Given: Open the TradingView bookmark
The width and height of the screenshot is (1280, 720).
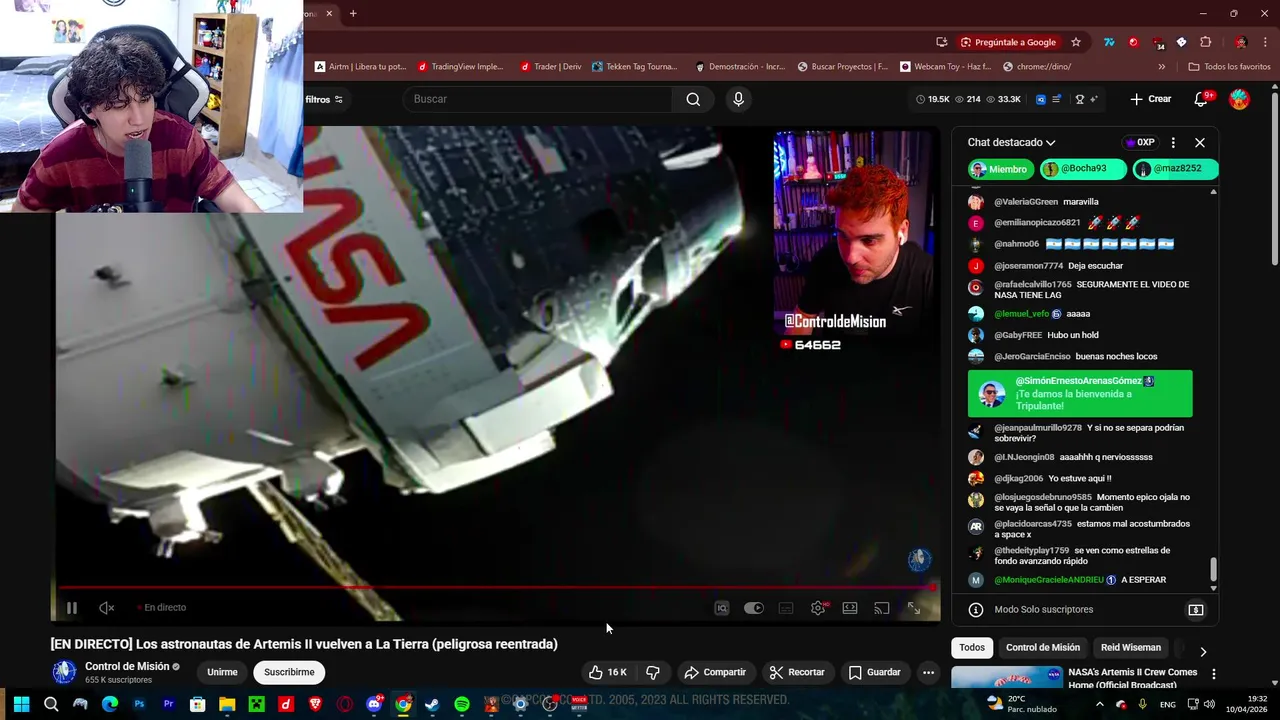Looking at the screenshot, I should (460, 67).
